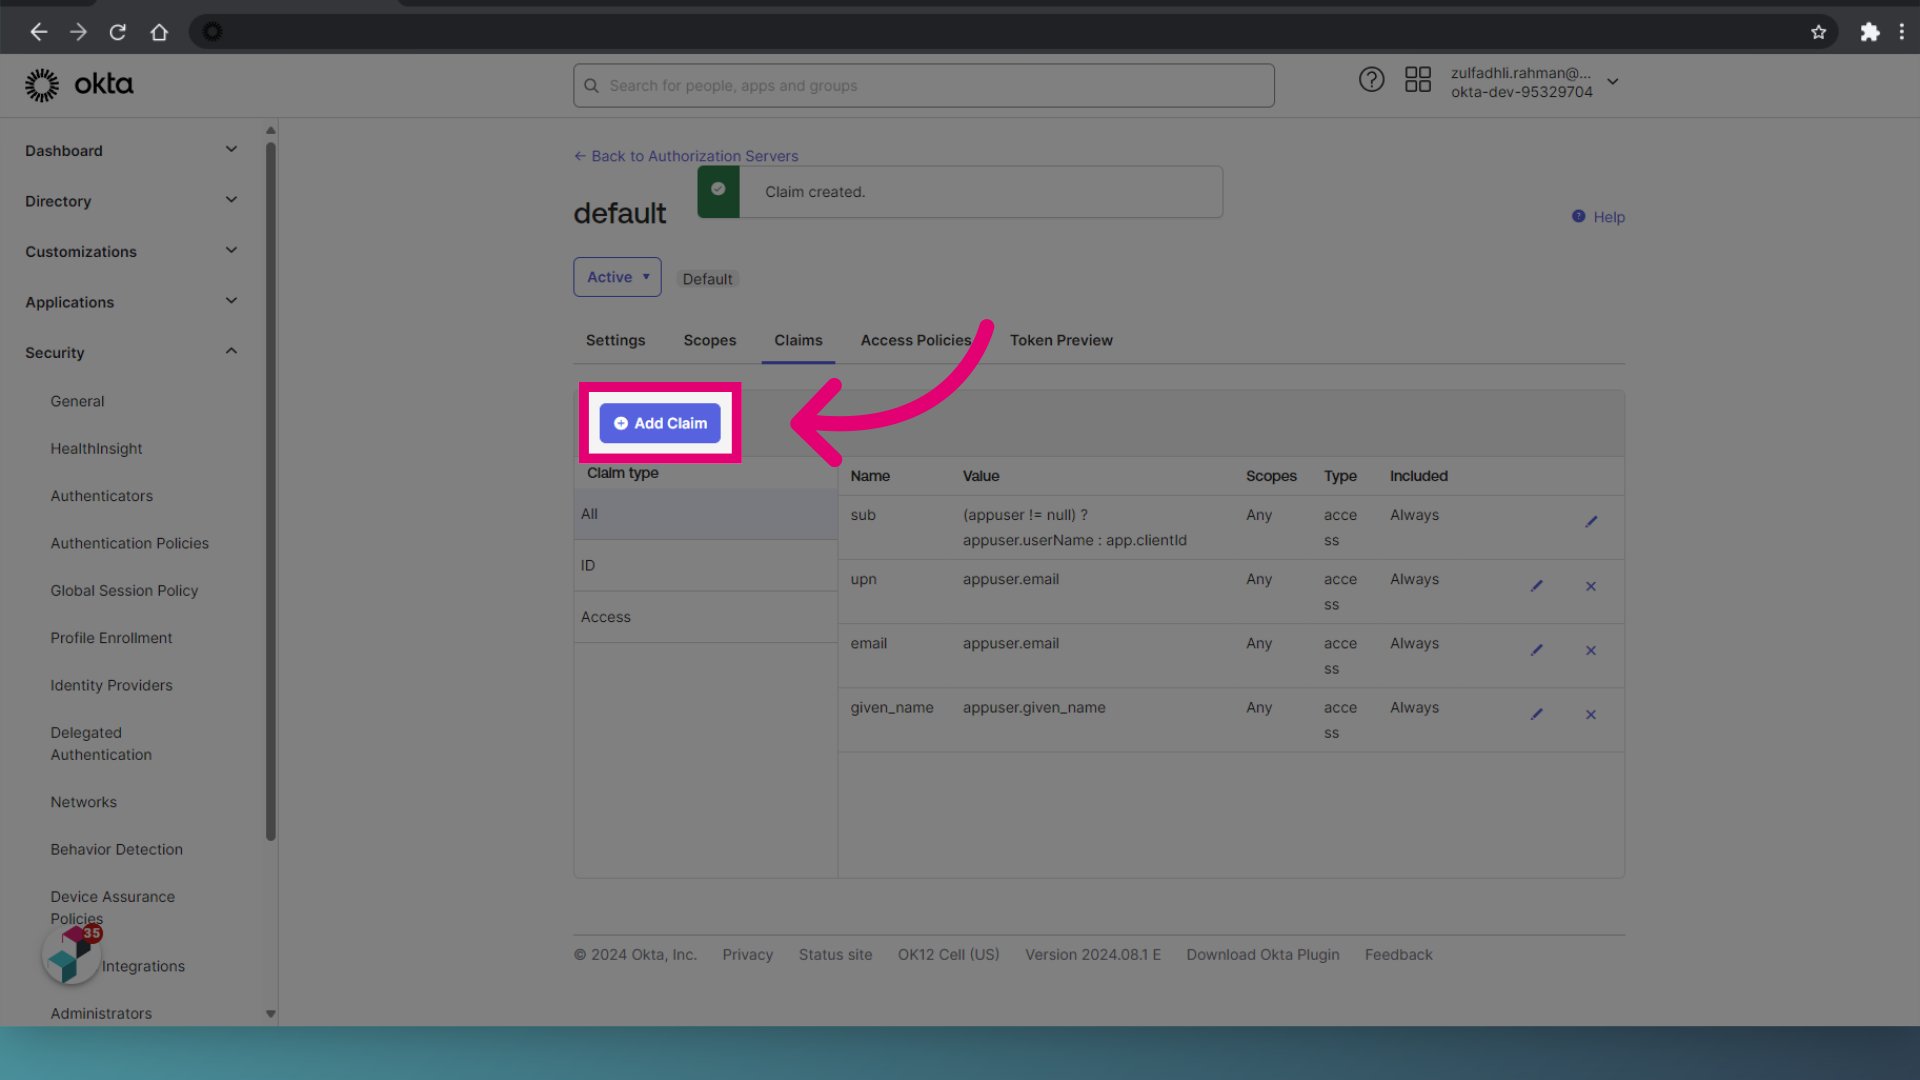Open the Active status dropdown

point(617,277)
